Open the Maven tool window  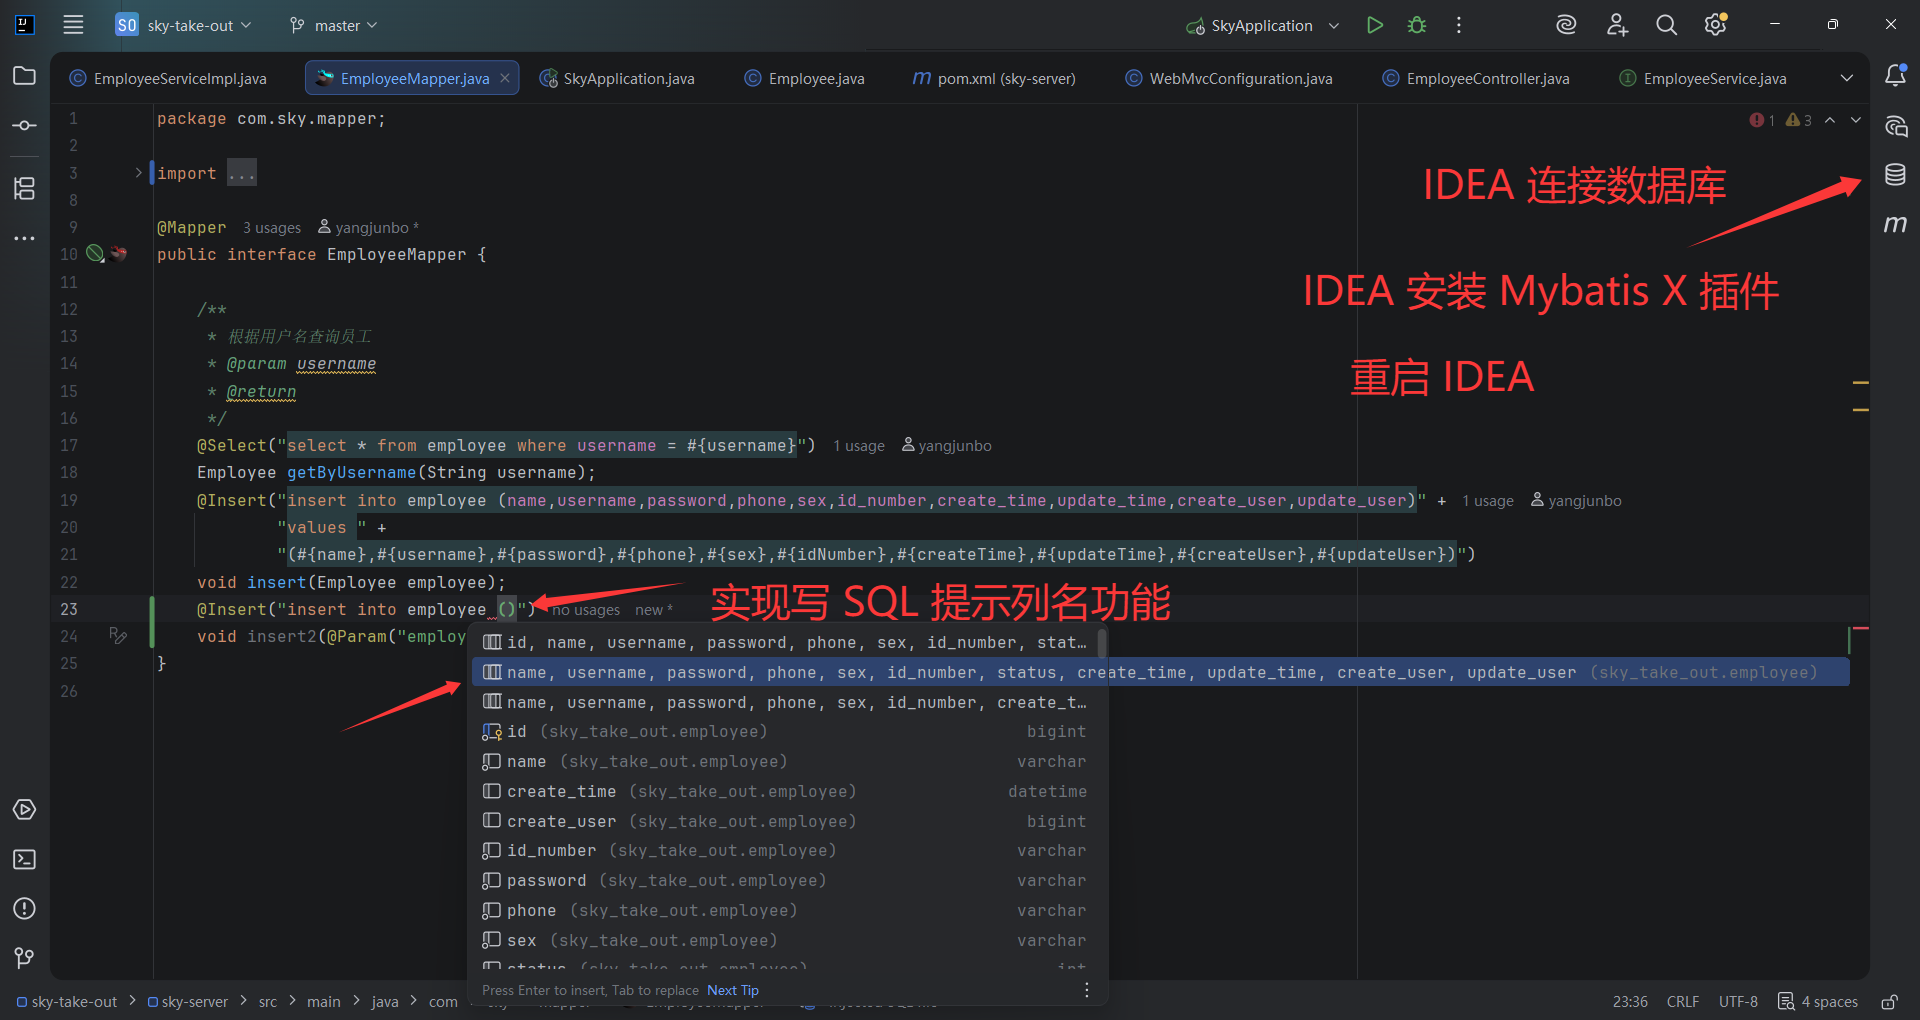[x=1895, y=224]
